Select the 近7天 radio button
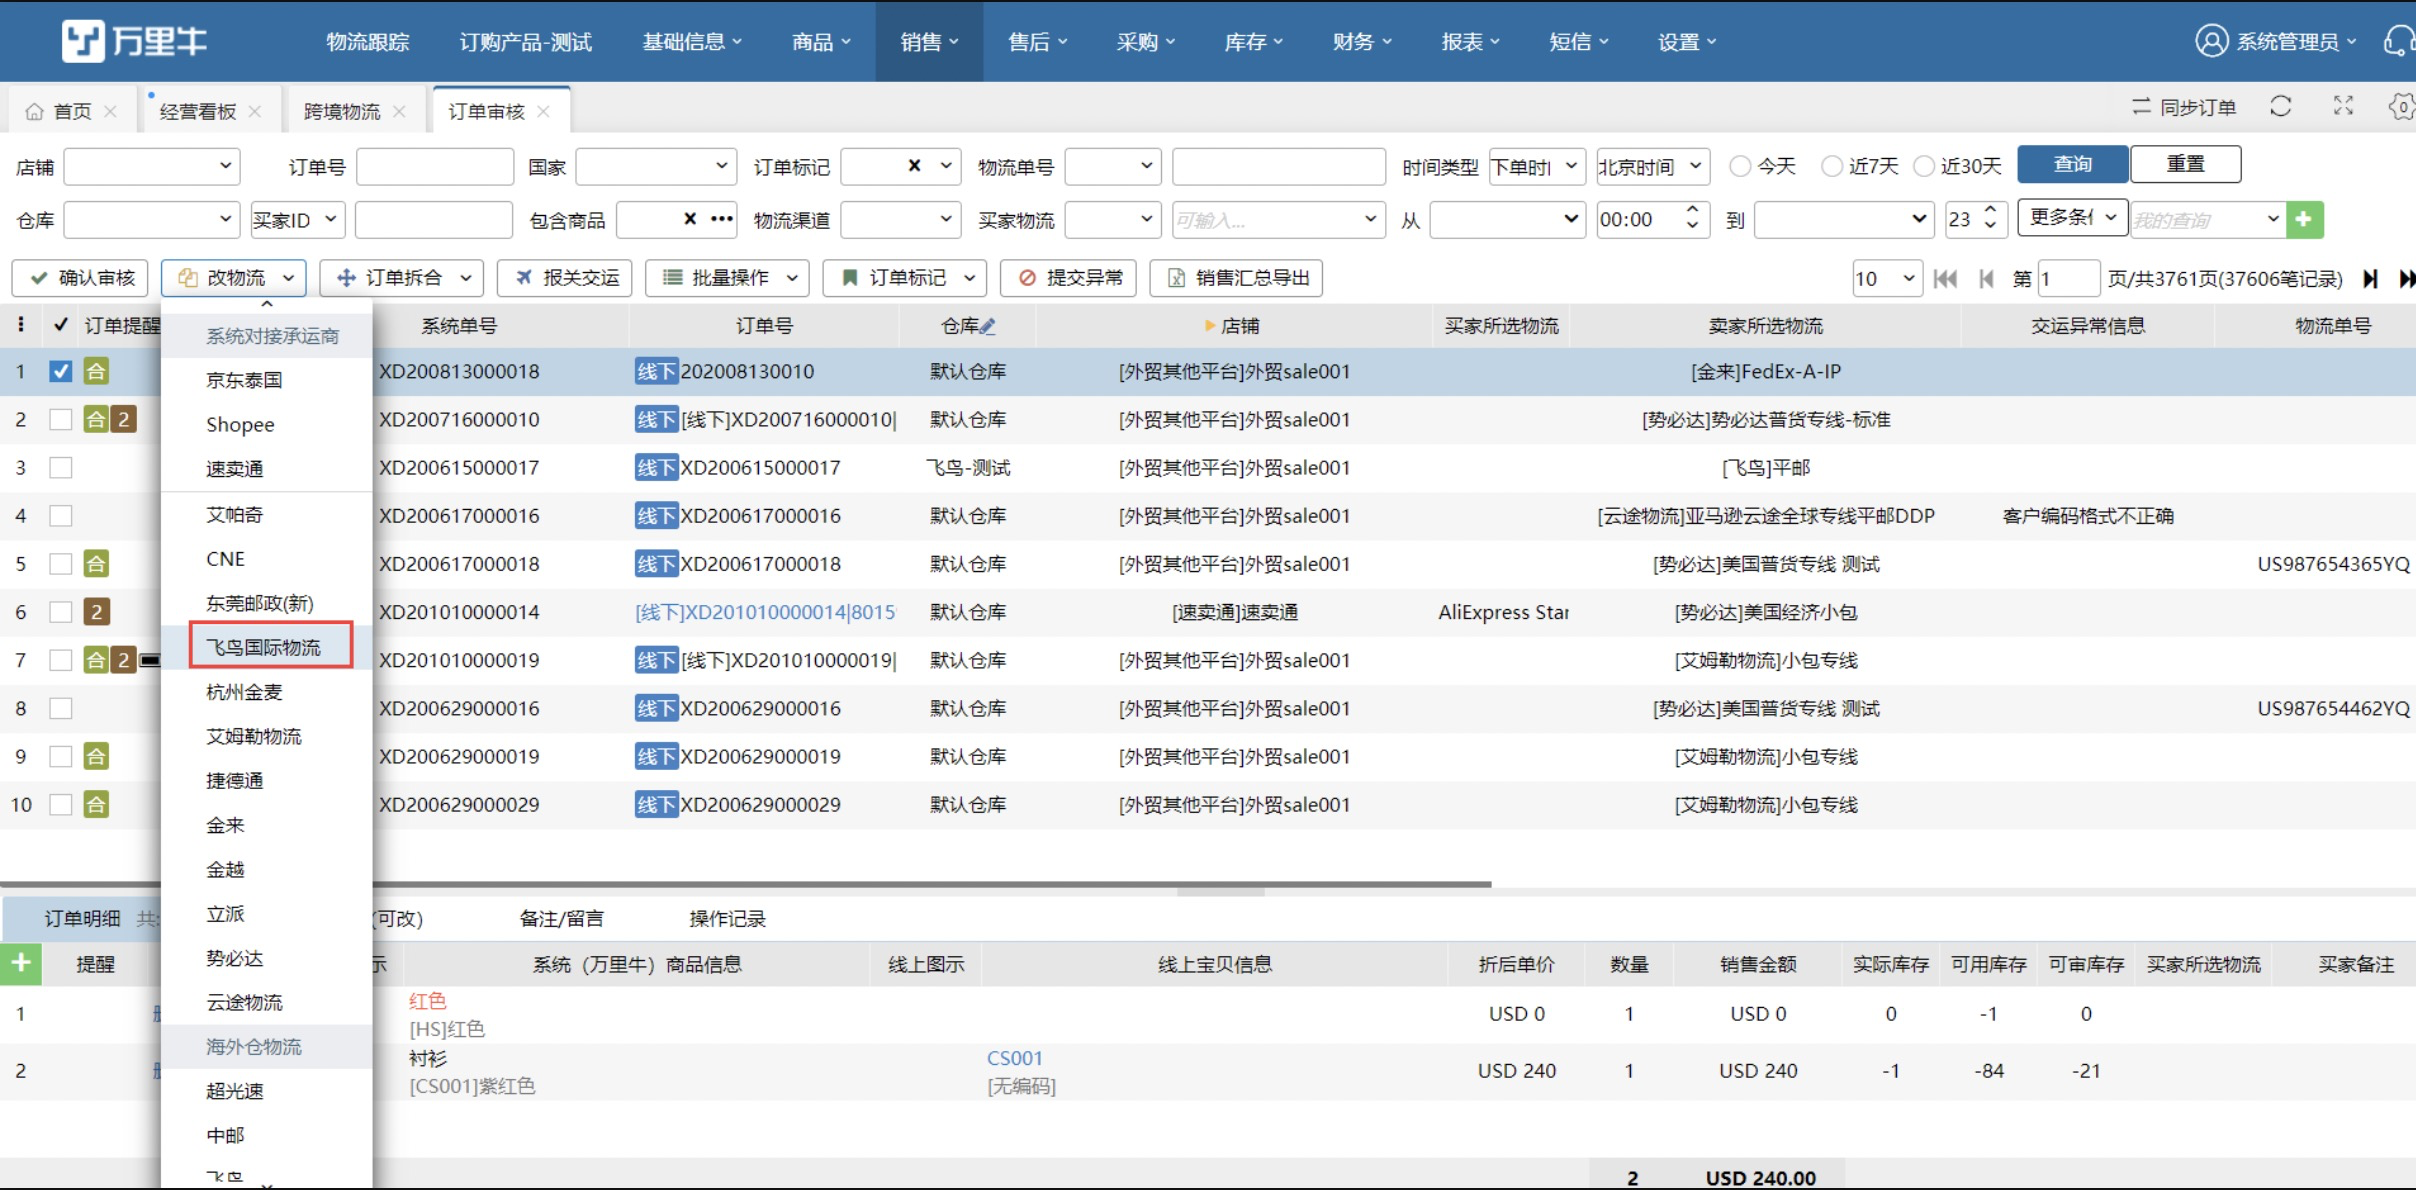2416x1190 pixels. click(1832, 166)
